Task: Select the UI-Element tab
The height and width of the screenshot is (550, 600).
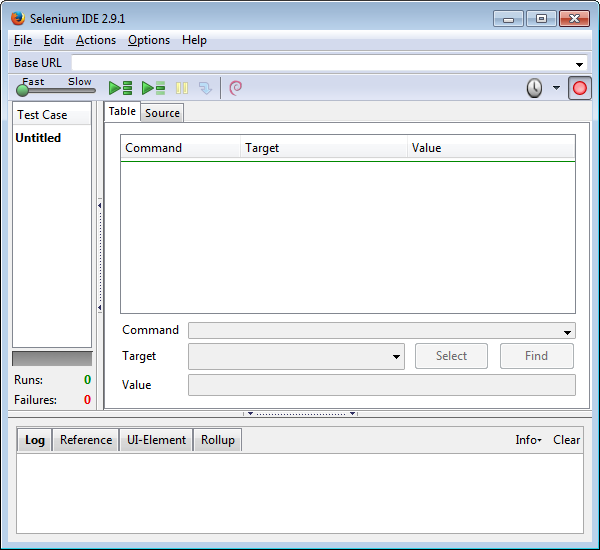Action: [x=156, y=440]
